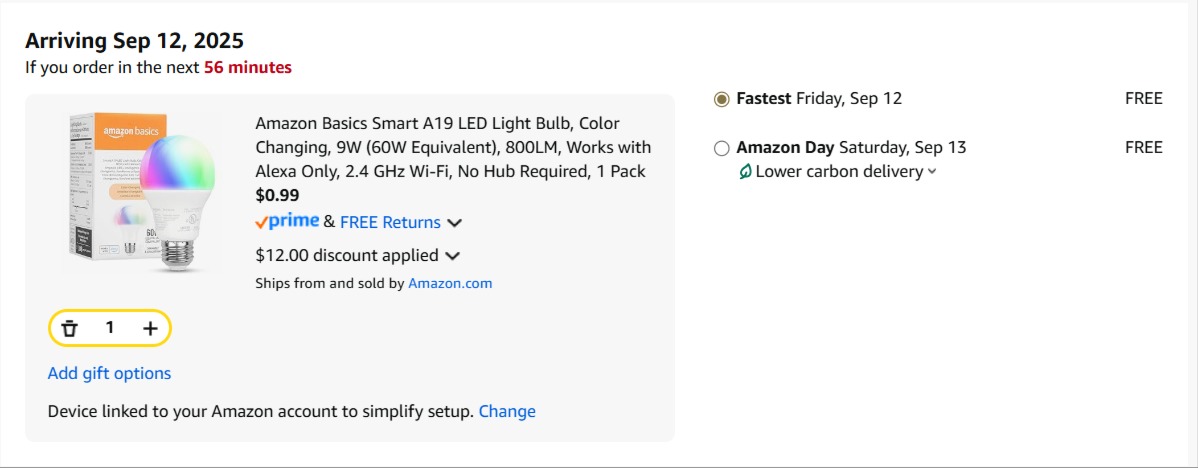Click the "Amazon Day Saturday, Sep 13" label
The width and height of the screenshot is (1198, 468).
click(x=851, y=147)
